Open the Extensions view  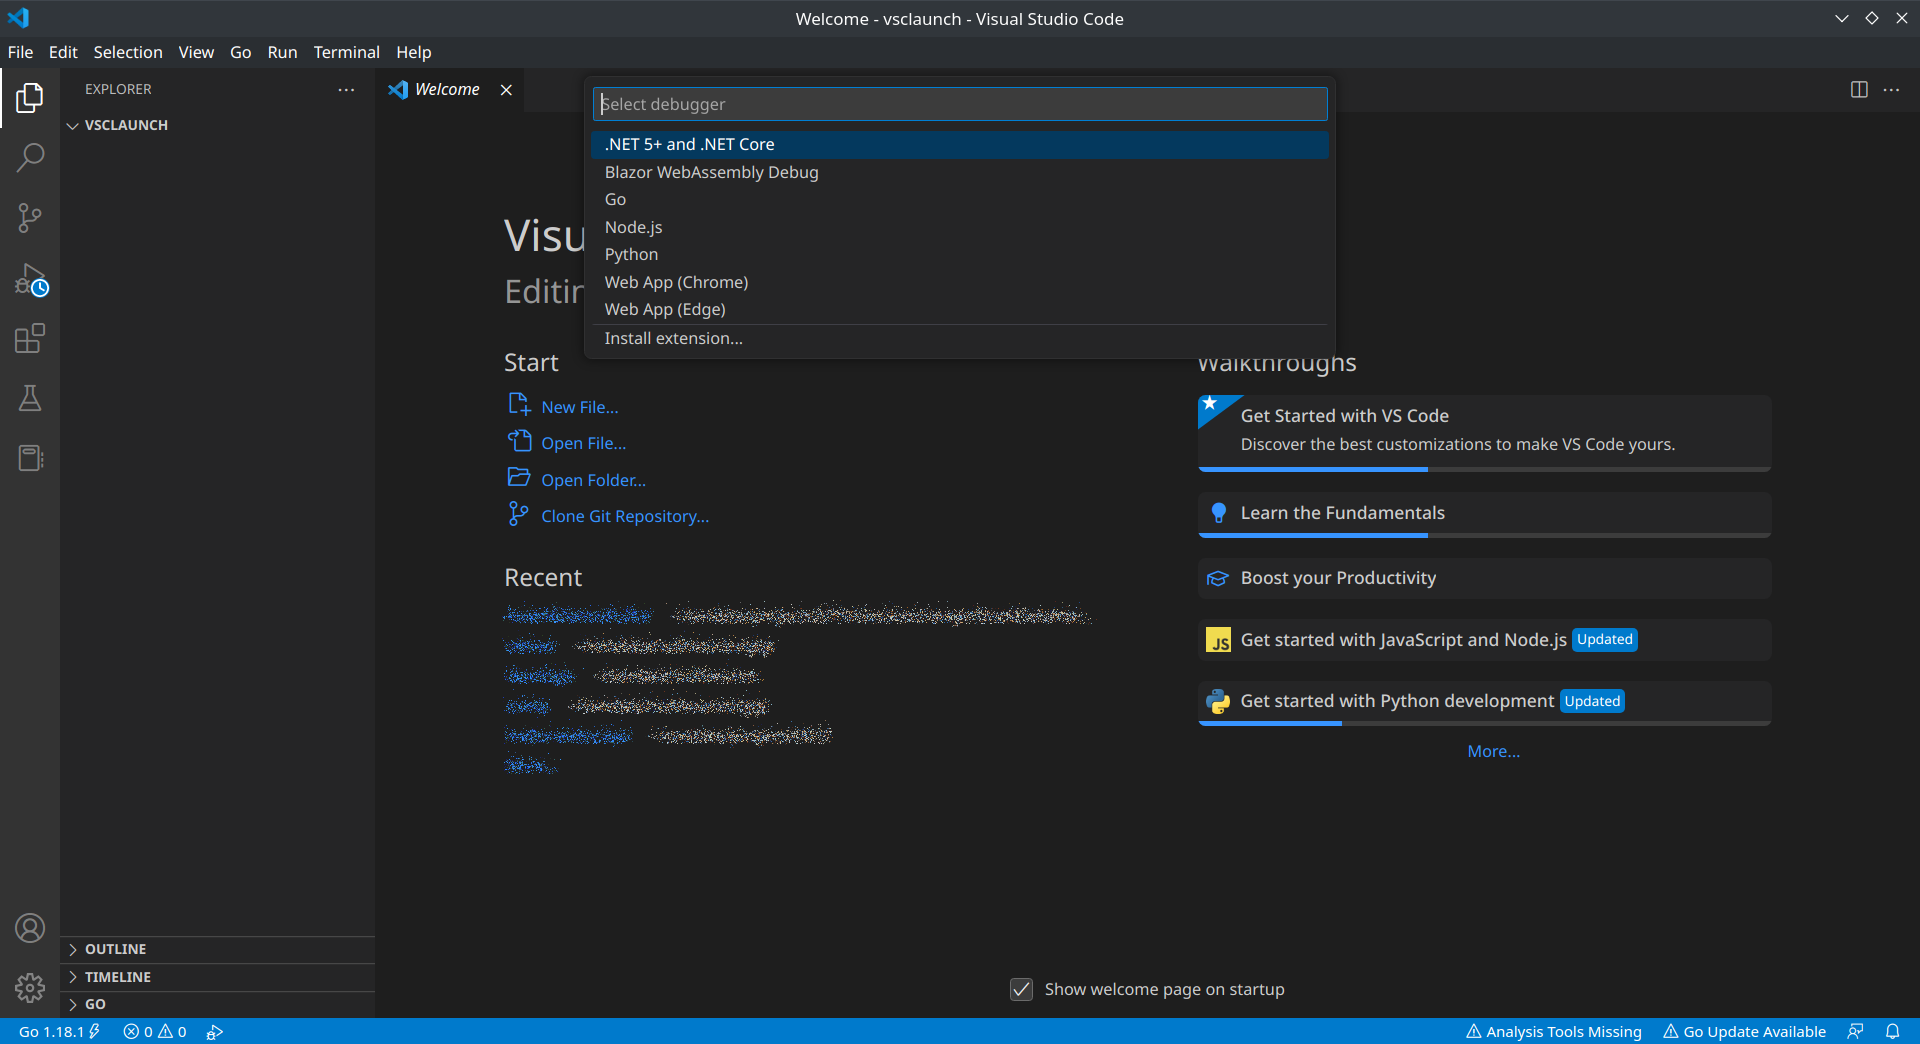30,338
